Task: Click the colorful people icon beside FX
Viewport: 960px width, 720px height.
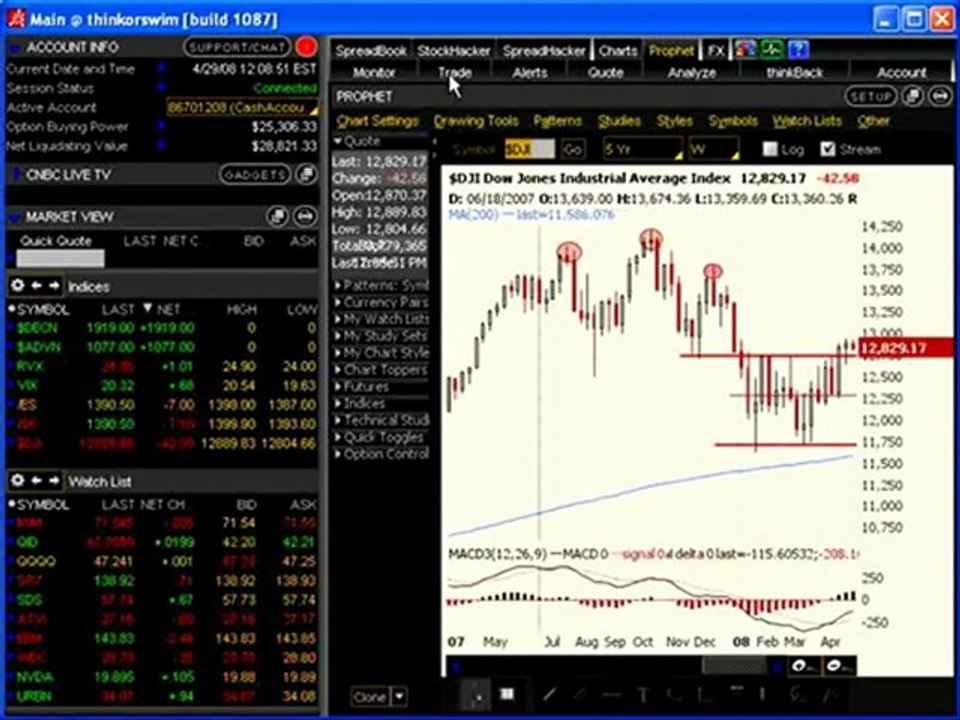Action: point(745,50)
